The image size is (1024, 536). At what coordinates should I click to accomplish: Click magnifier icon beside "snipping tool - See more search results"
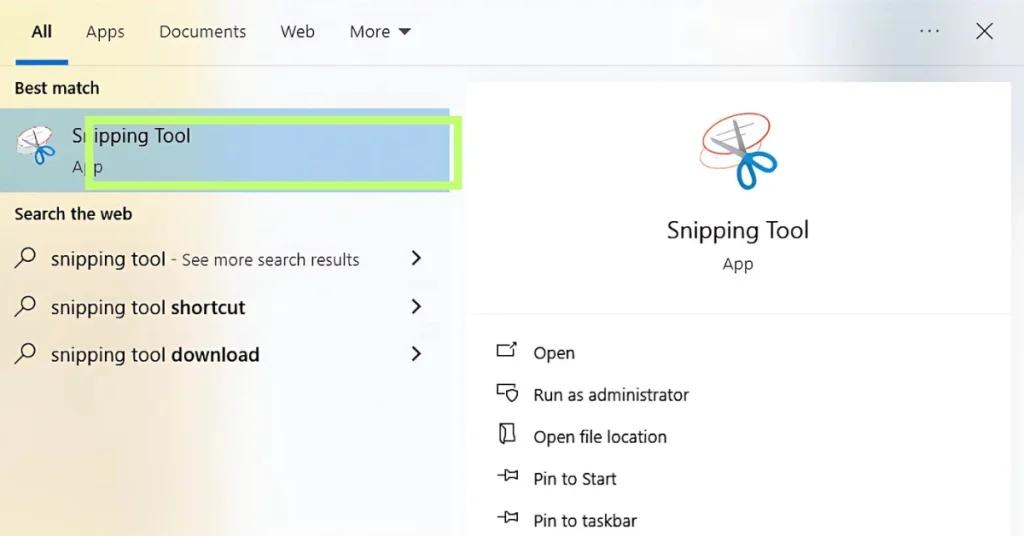tap(25, 258)
